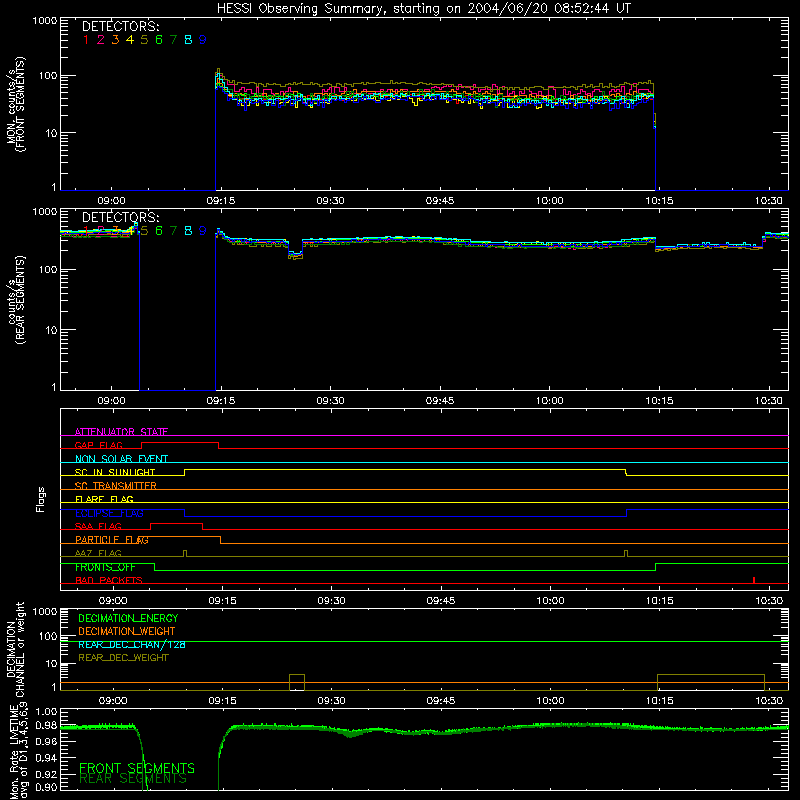Select detector 3 in front segments legend
Viewport: 800px width, 800px height.
click(x=115, y=40)
